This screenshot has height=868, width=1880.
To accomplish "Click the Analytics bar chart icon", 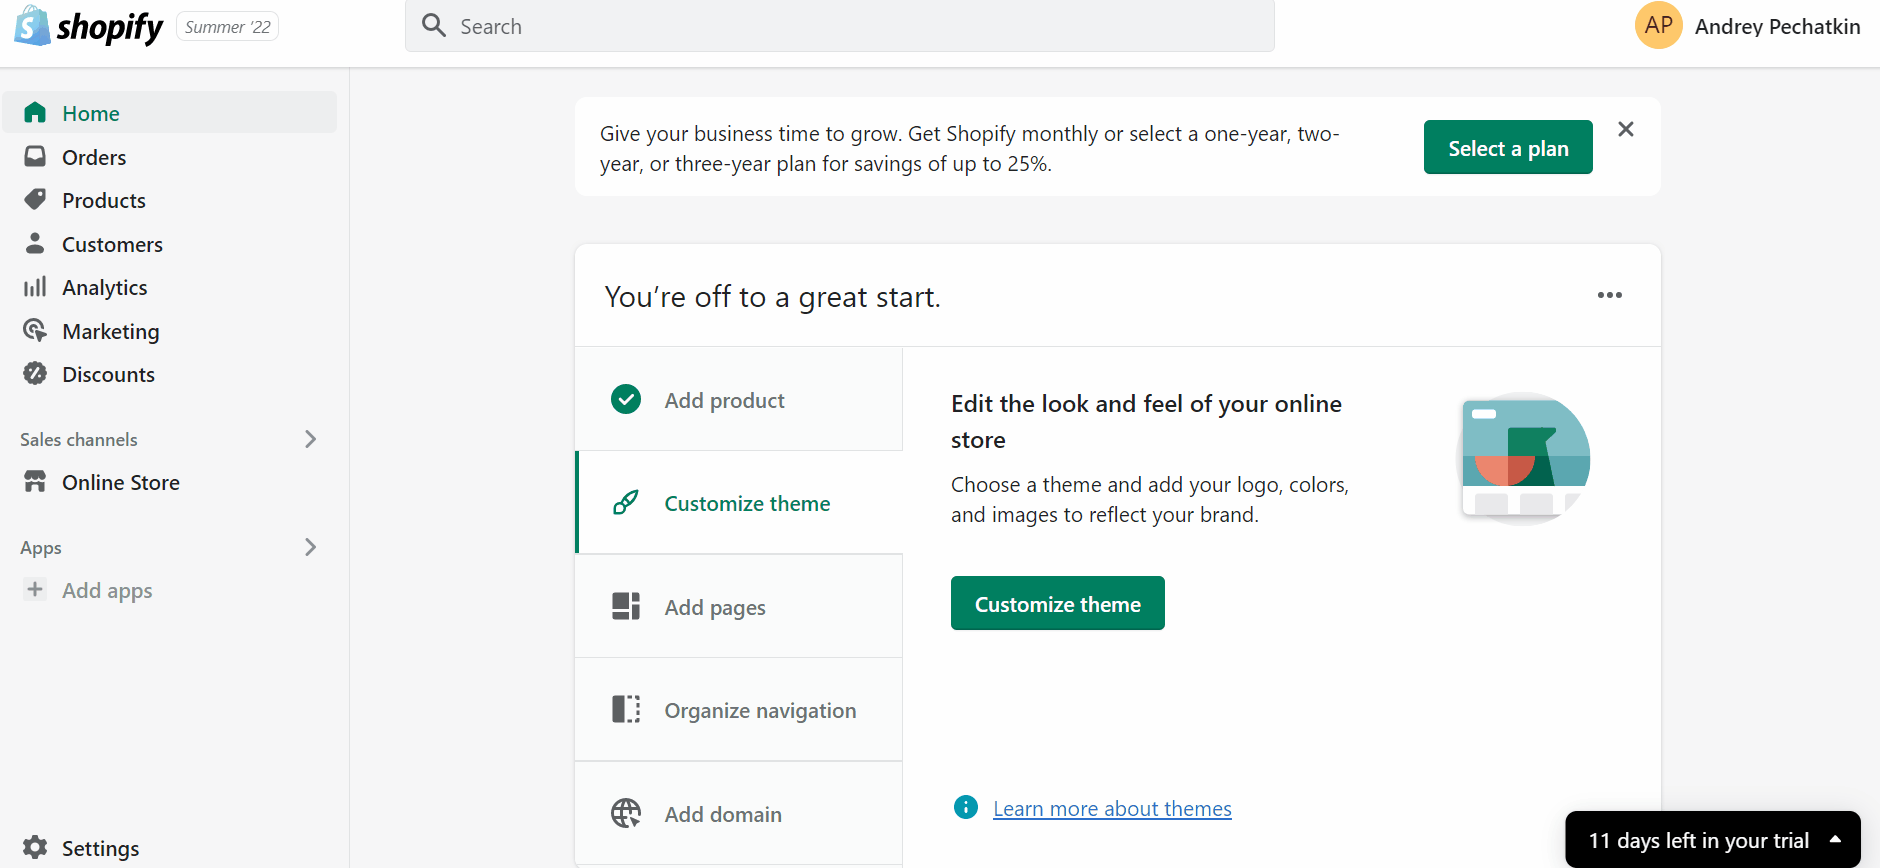I will click(x=35, y=287).
